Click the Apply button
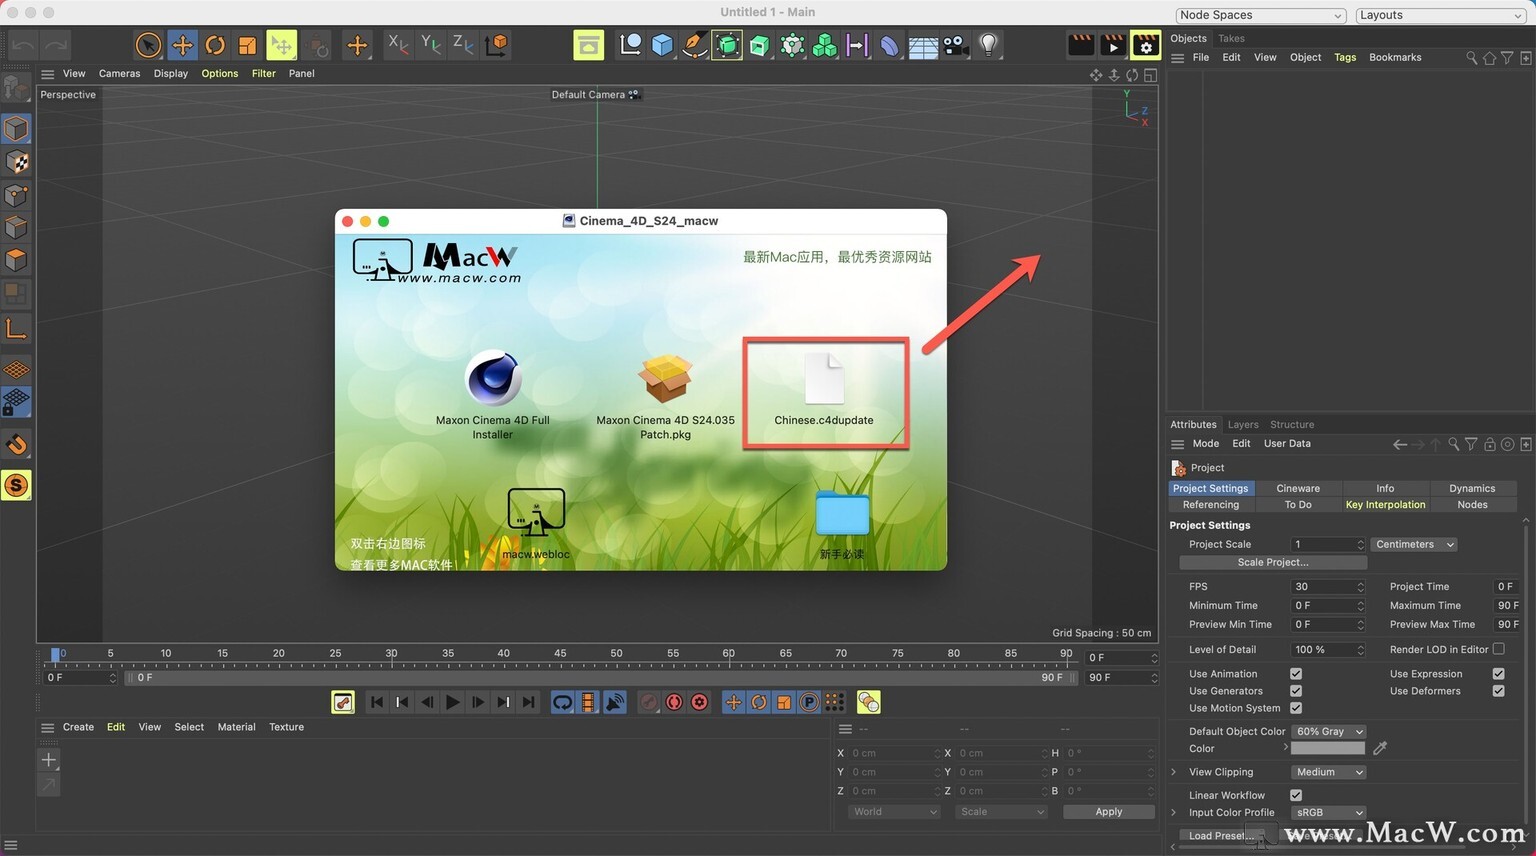The image size is (1536, 856). pyautogui.click(x=1109, y=812)
